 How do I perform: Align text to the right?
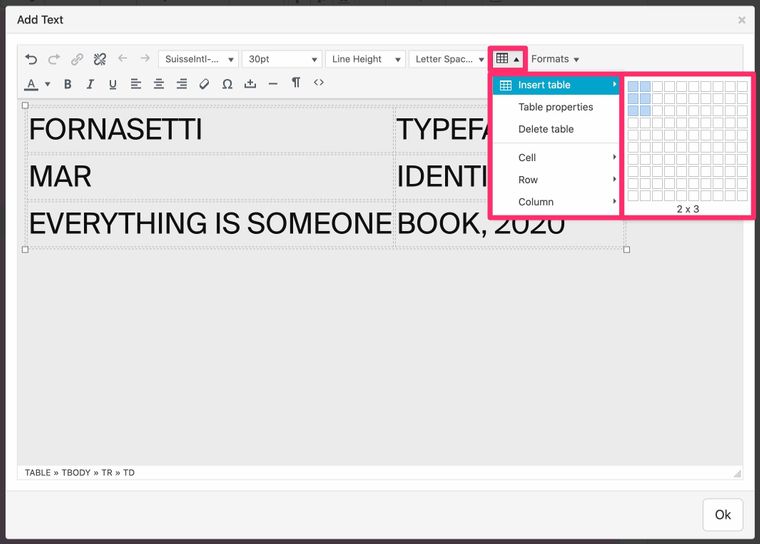click(181, 84)
